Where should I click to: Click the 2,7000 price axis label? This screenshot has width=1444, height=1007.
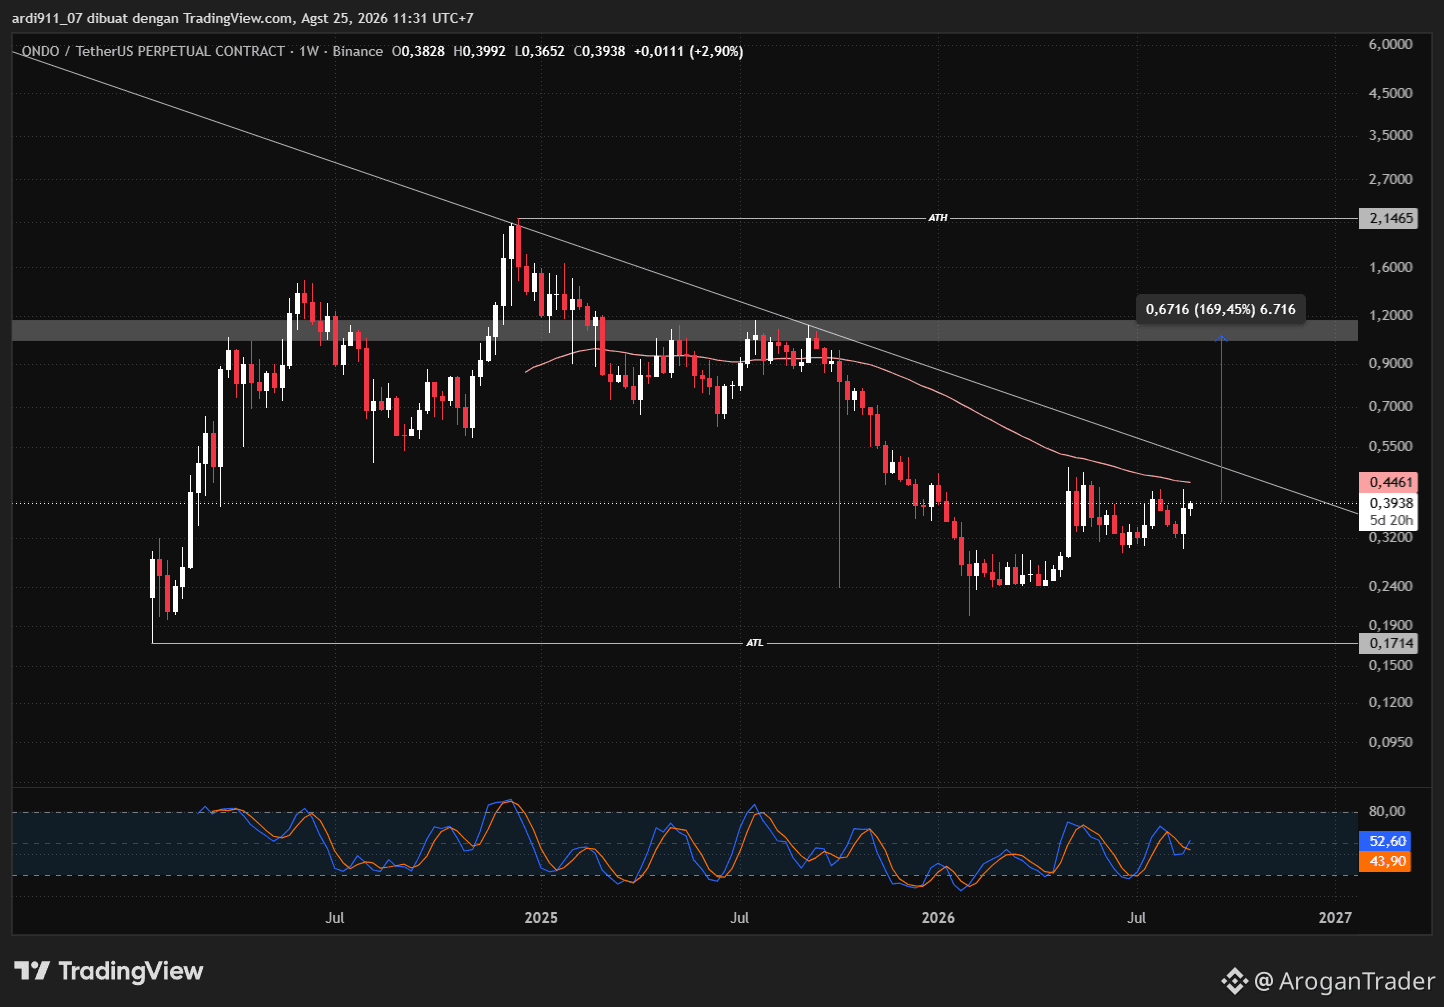pyautogui.click(x=1391, y=179)
